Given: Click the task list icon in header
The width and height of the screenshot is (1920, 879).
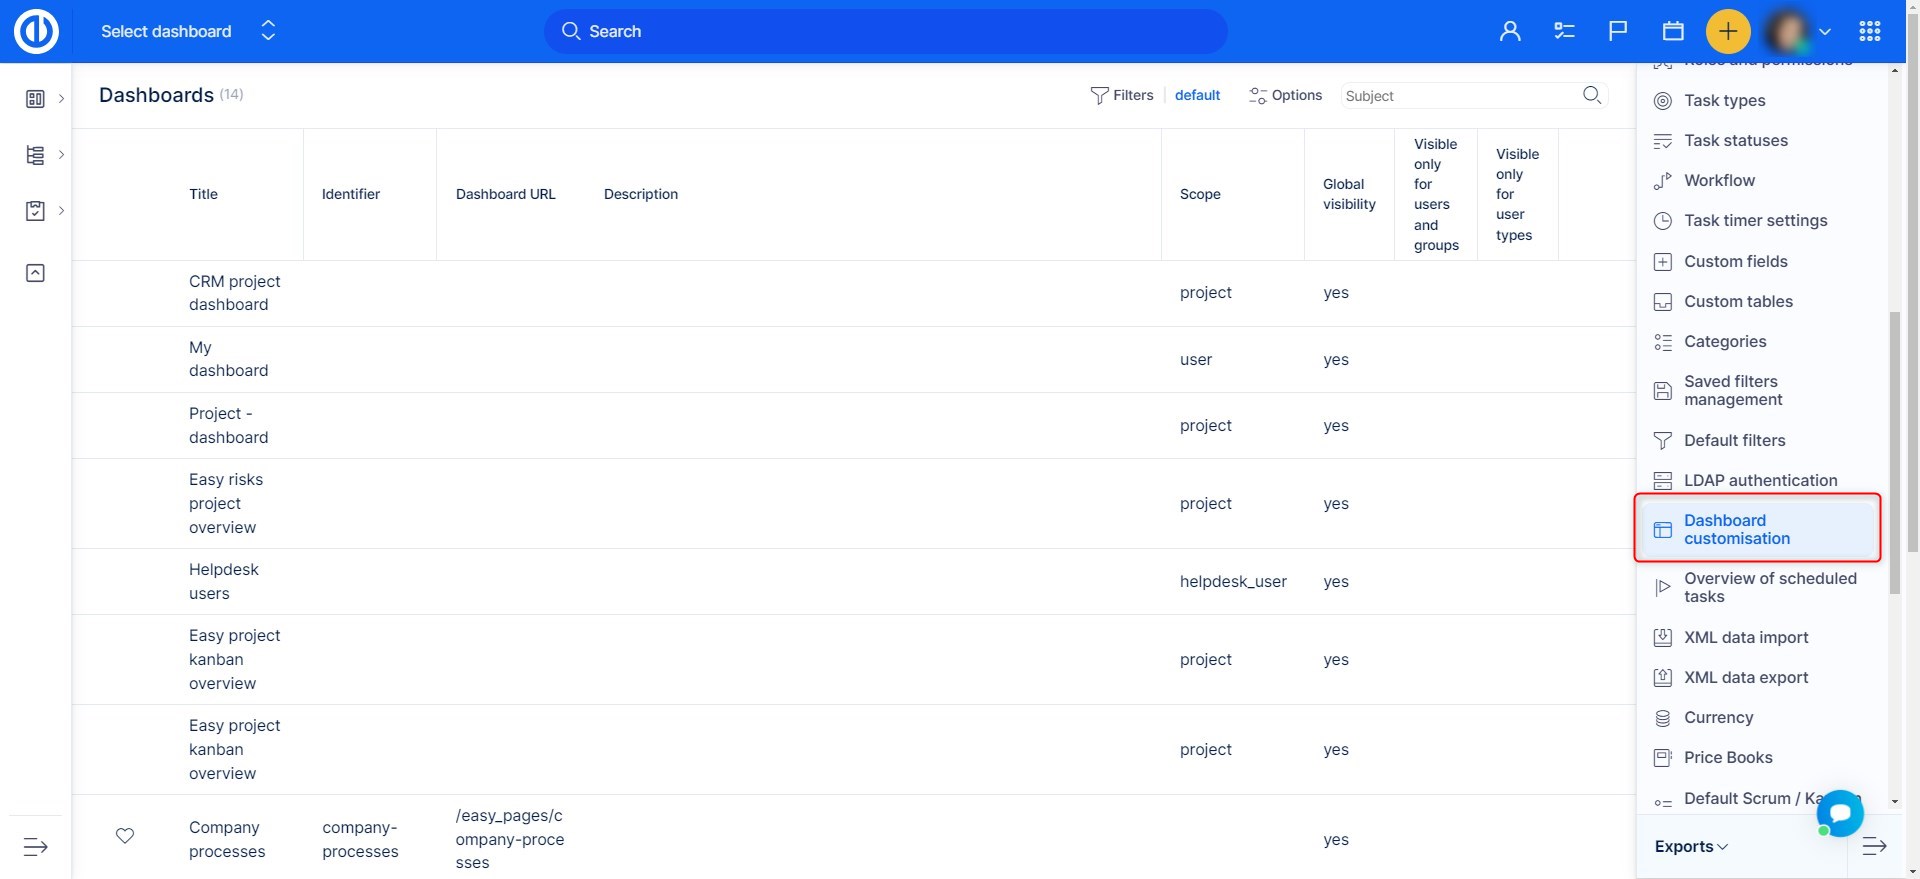Looking at the screenshot, I should [x=1564, y=31].
